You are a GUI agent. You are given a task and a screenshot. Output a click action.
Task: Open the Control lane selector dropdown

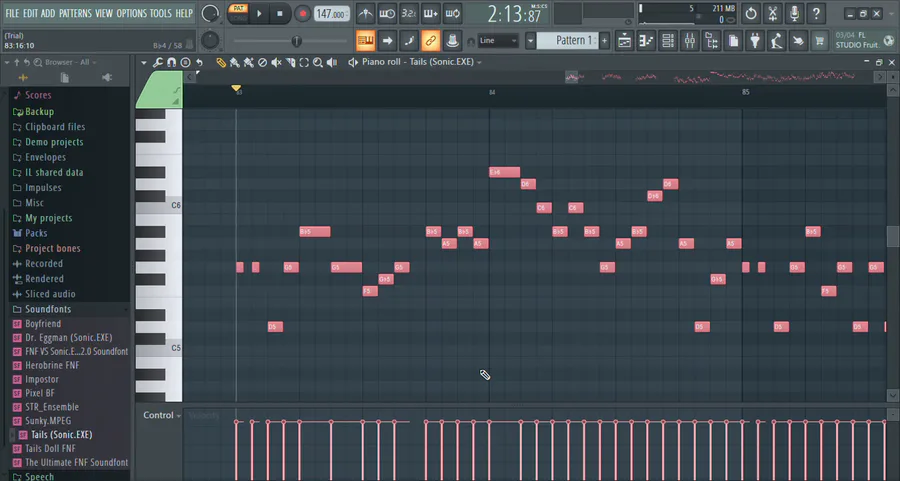pos(162,415)
